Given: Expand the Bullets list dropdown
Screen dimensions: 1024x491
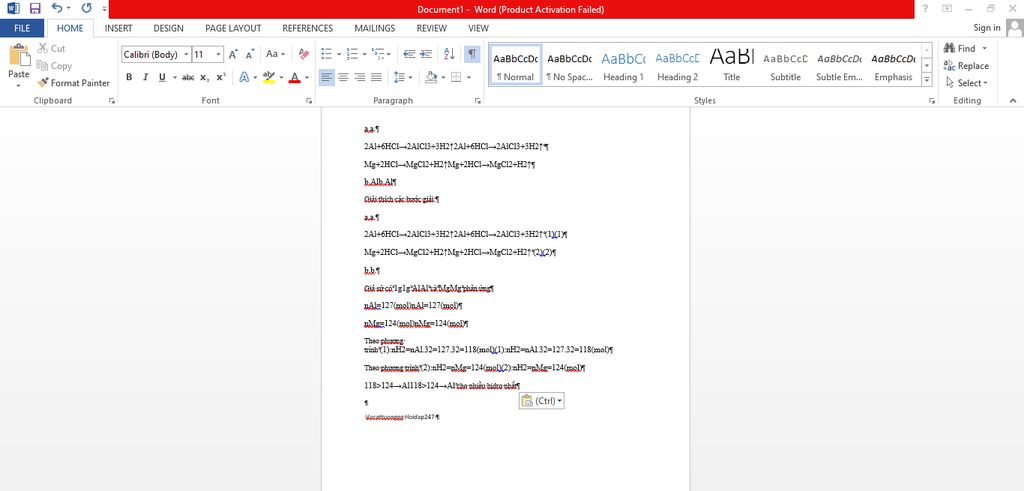Looking at the screenshot, I should 339,54.
